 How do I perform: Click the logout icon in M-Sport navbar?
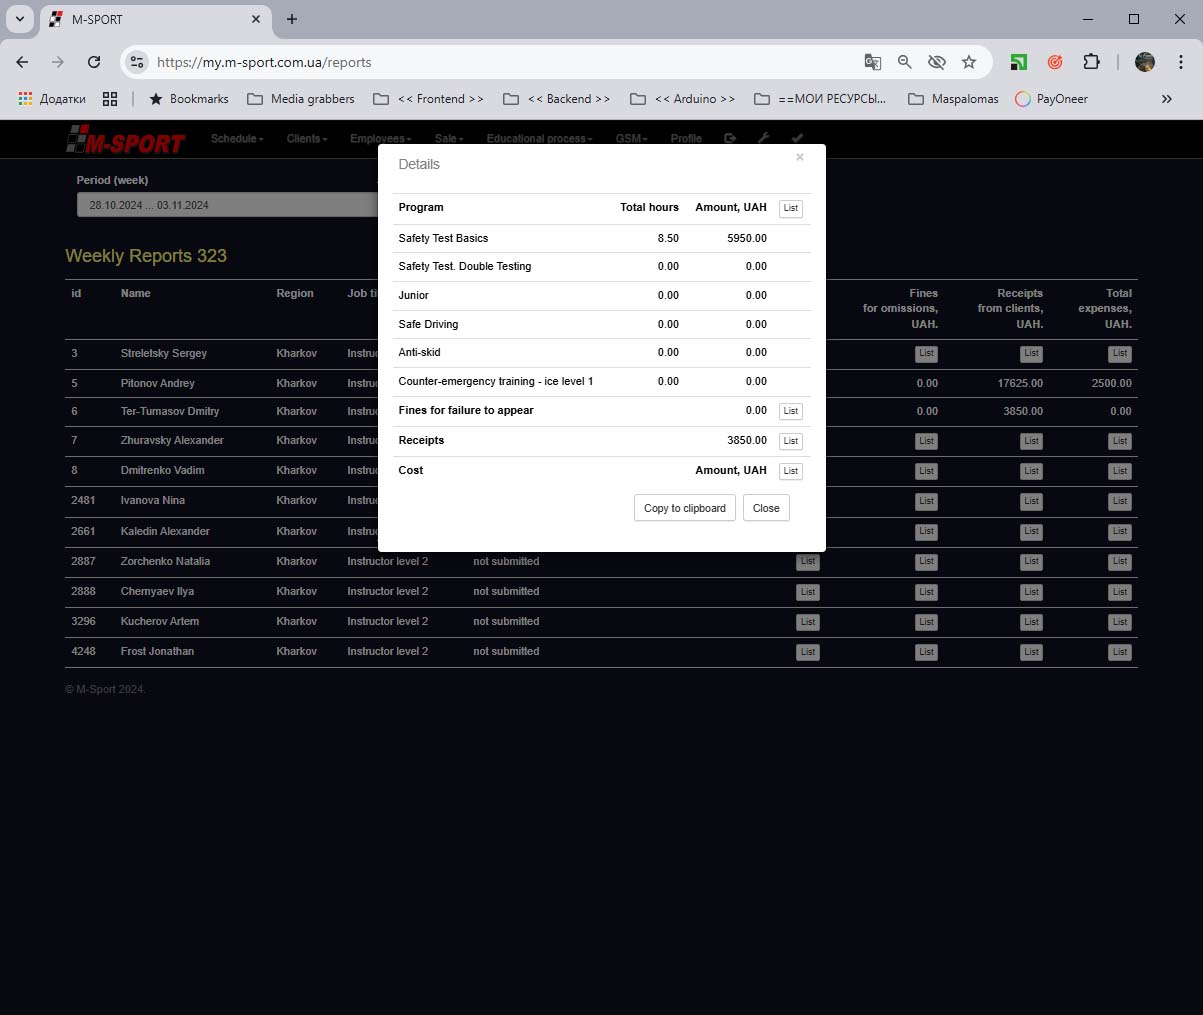pyautogui.click(x=730, y=138)
